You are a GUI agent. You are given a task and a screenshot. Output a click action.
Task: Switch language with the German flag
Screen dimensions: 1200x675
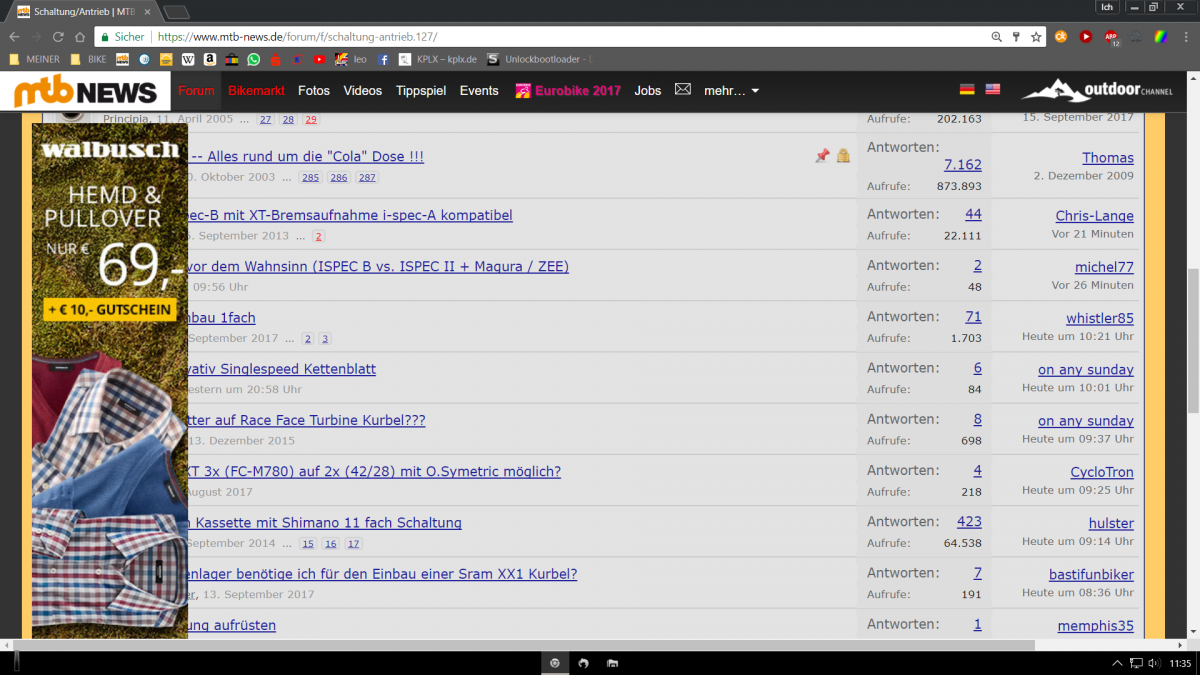pyautogui.click(x=967, y=89)
